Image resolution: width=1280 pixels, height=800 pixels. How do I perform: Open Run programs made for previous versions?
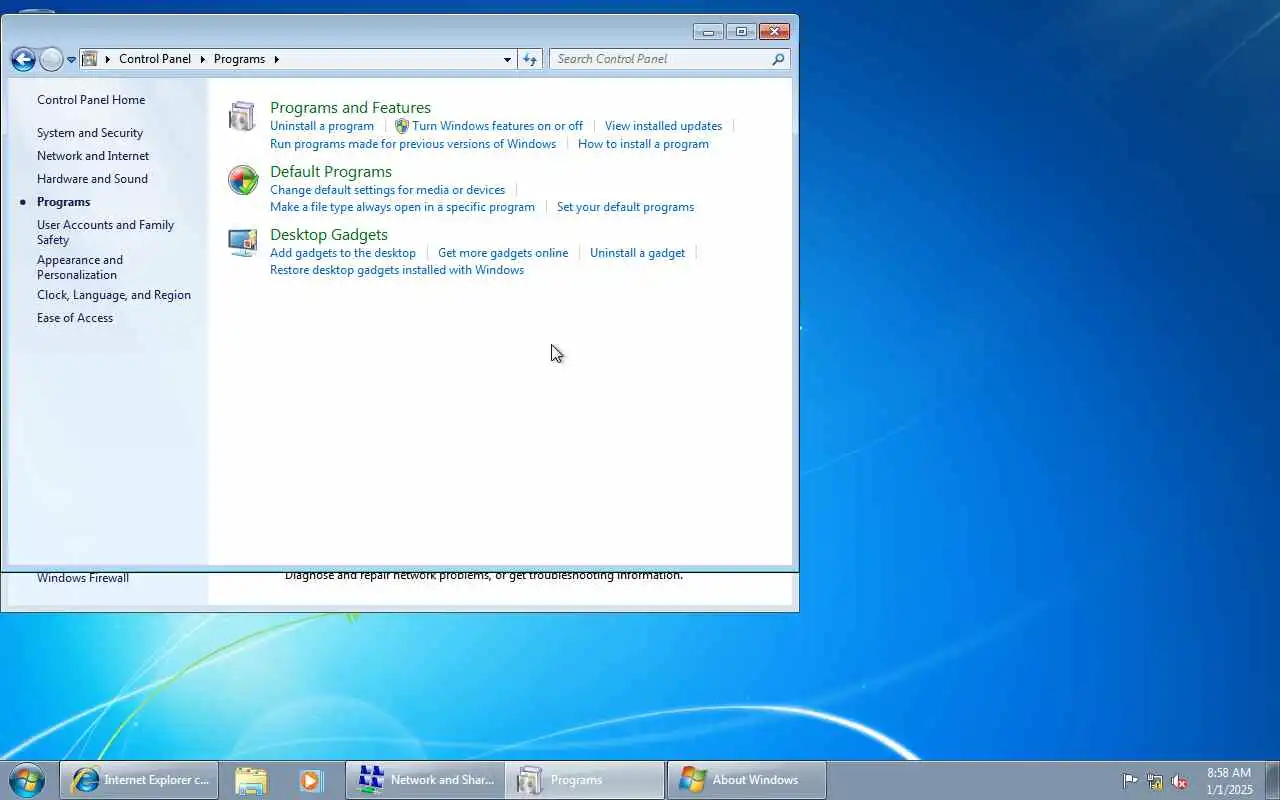pos(413,144)
